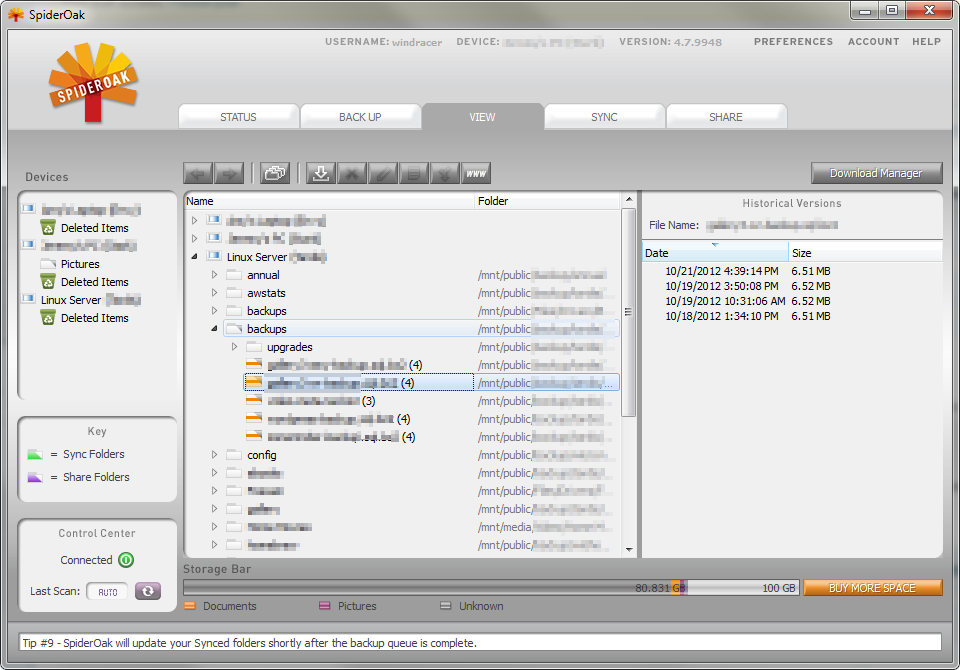Click the stacked folders toolbar icon
This screenshot has height=670, width=960.
pos(275,173)
